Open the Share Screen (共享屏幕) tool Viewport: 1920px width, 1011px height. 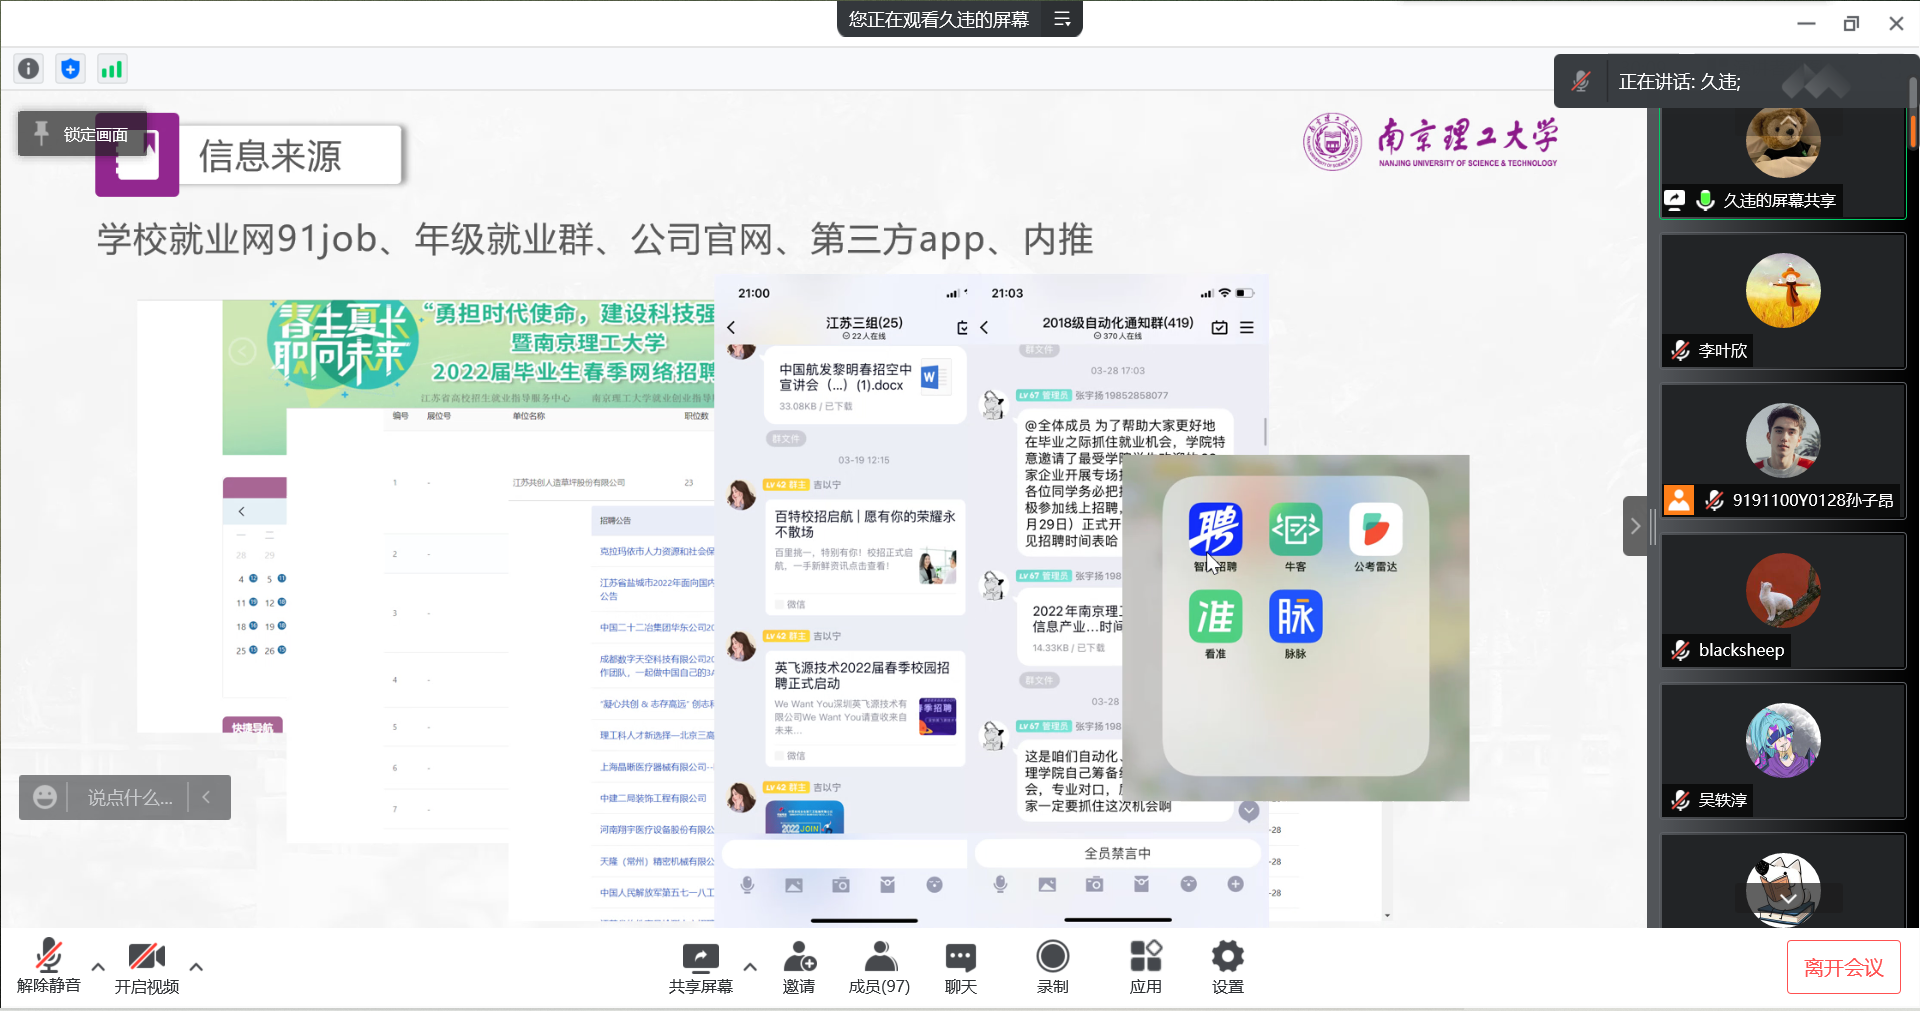click(x=700, y=967)
